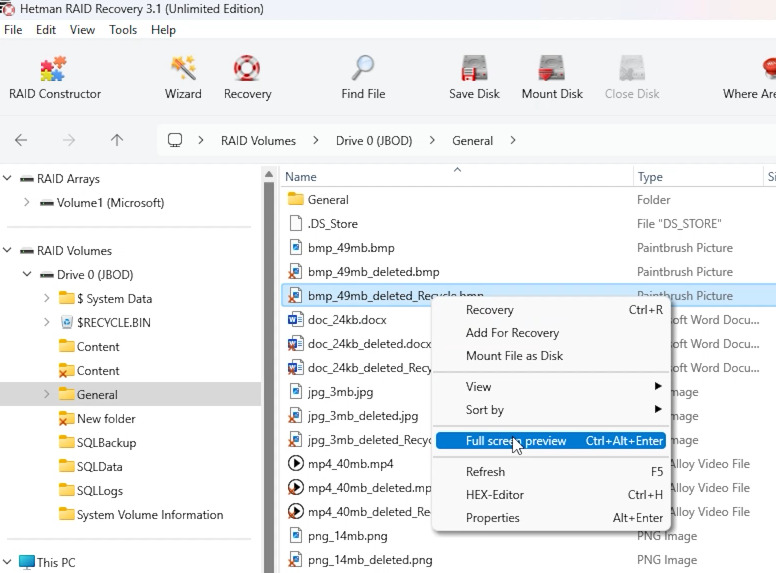
Task: Click the .DS_Store file icon
Action: pos(295,224)
